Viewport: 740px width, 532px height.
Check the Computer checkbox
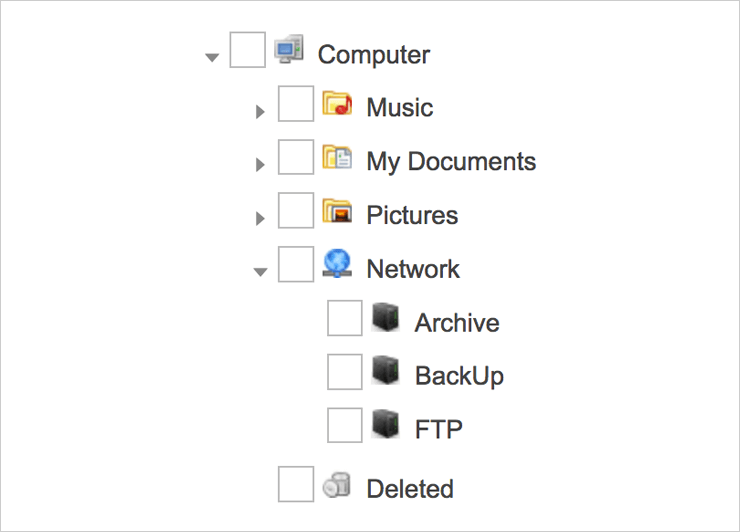[247, 50]
